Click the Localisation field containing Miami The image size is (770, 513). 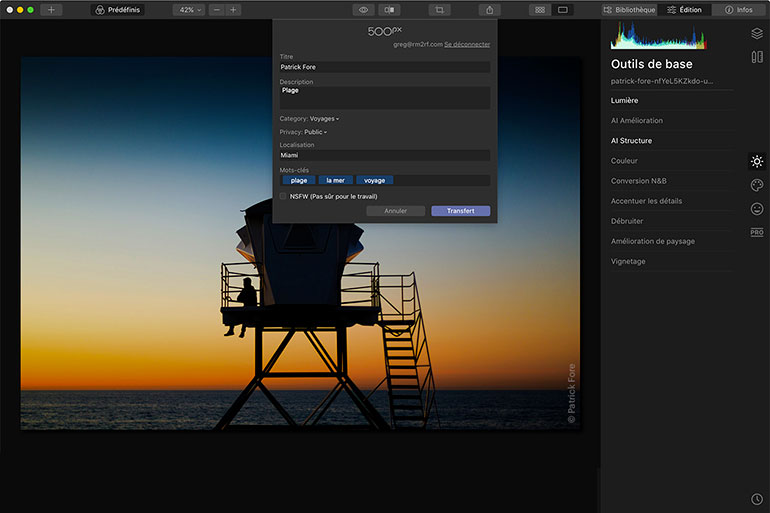coord(384,156)
